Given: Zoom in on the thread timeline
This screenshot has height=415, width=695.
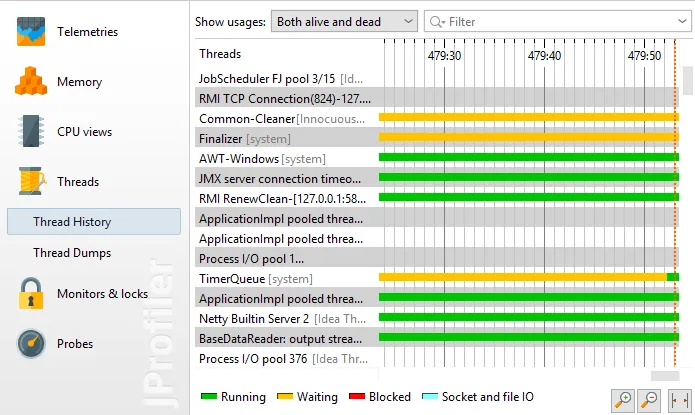Looking at the screenshot, I should point(623,400).
